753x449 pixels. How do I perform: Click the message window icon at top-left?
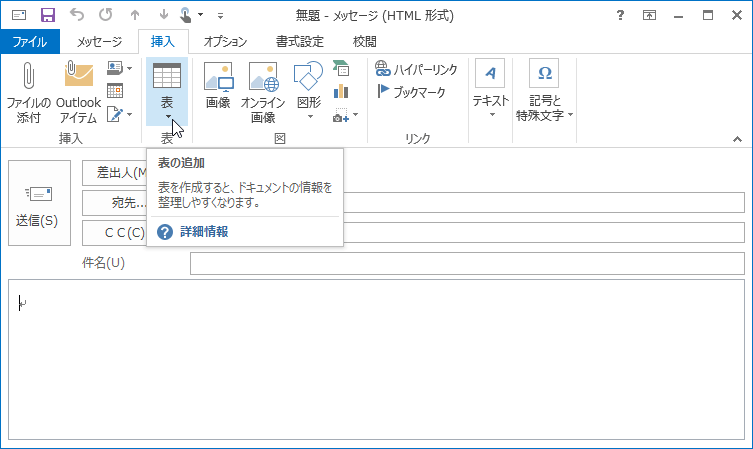pos(19,15)
